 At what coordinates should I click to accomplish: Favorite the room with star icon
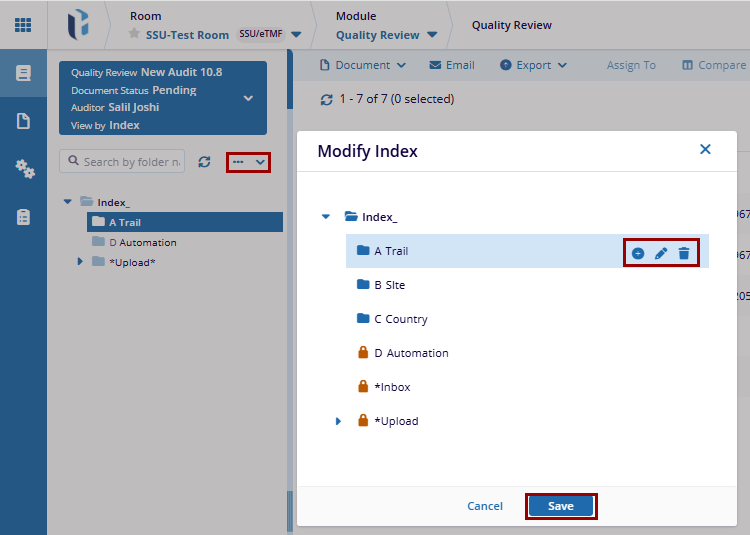[x=134, y=35]
